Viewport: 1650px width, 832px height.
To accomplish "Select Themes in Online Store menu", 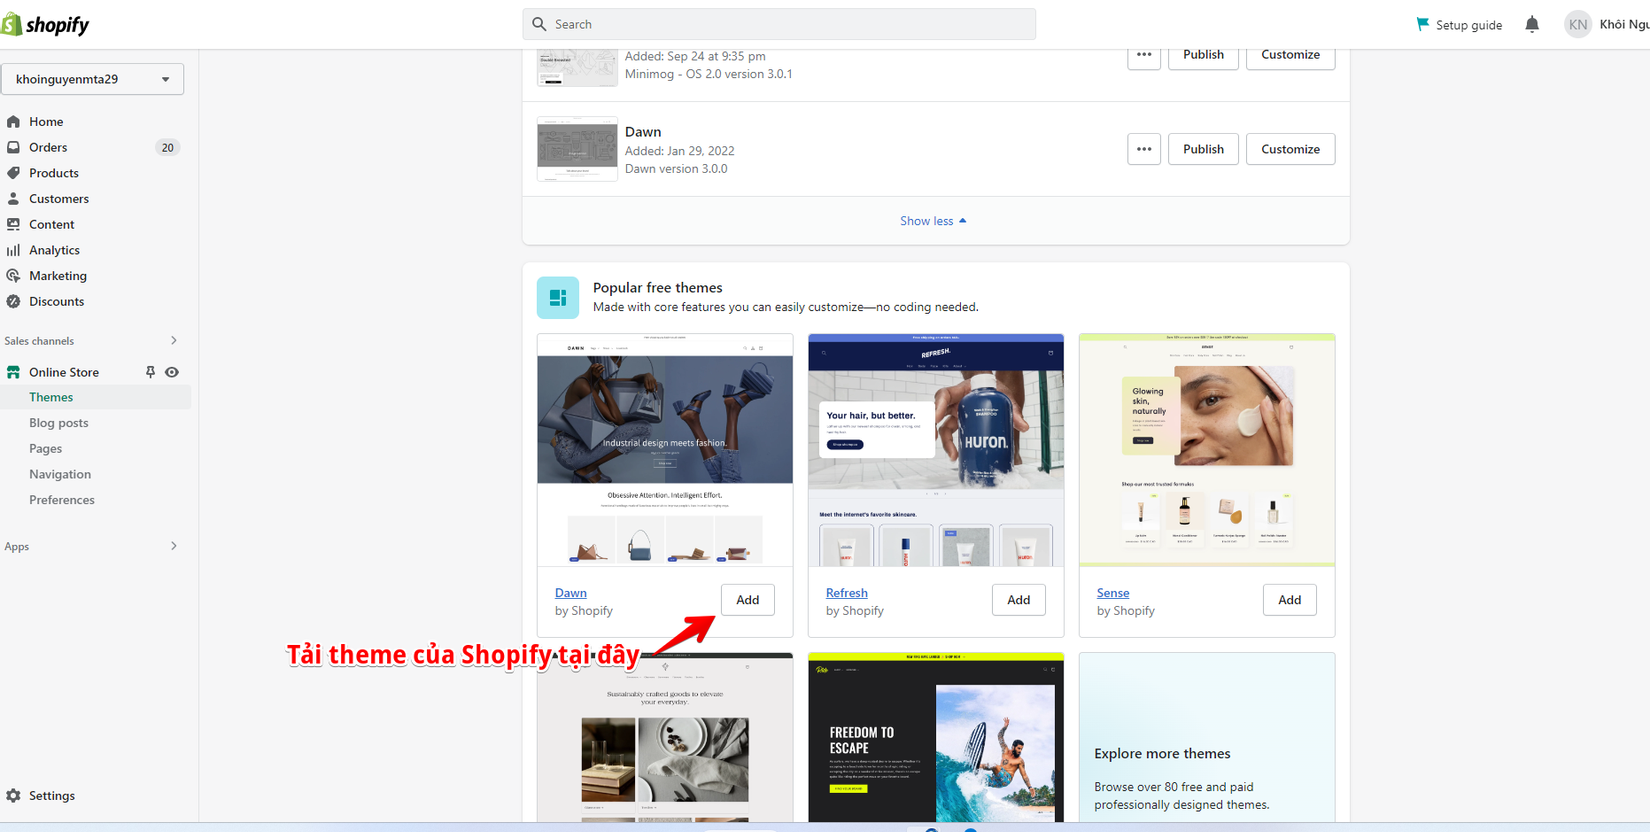I will (51, 397).
